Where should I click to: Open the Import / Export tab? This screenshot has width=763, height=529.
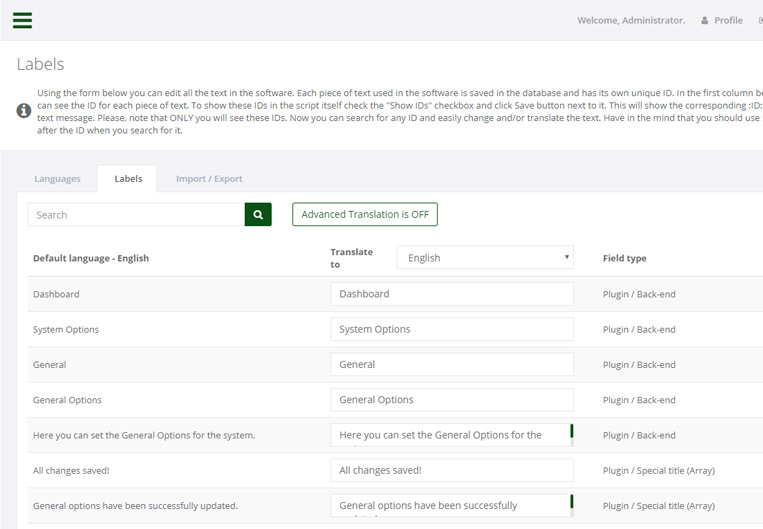[209, 179]
